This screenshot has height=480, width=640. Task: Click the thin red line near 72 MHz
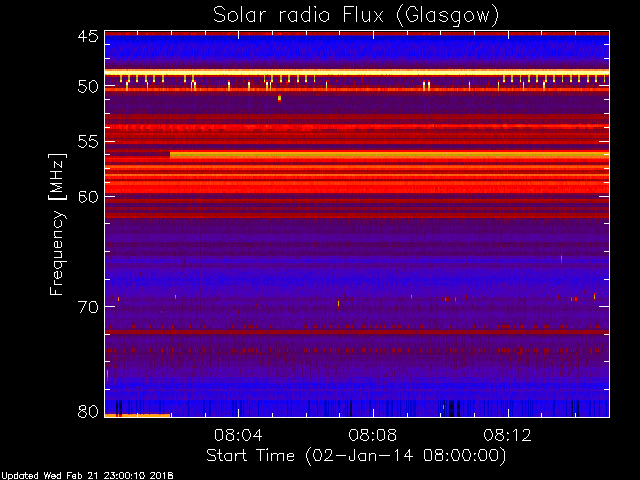click(x=357, y=332)
